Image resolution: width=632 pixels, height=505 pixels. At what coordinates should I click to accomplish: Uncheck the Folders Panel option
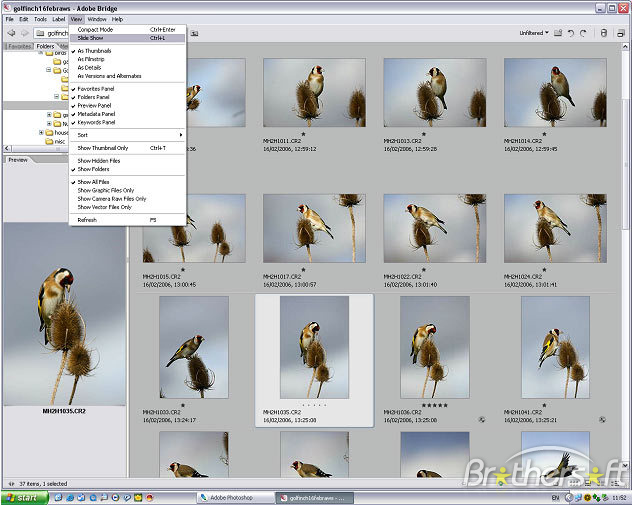point(127,97)
